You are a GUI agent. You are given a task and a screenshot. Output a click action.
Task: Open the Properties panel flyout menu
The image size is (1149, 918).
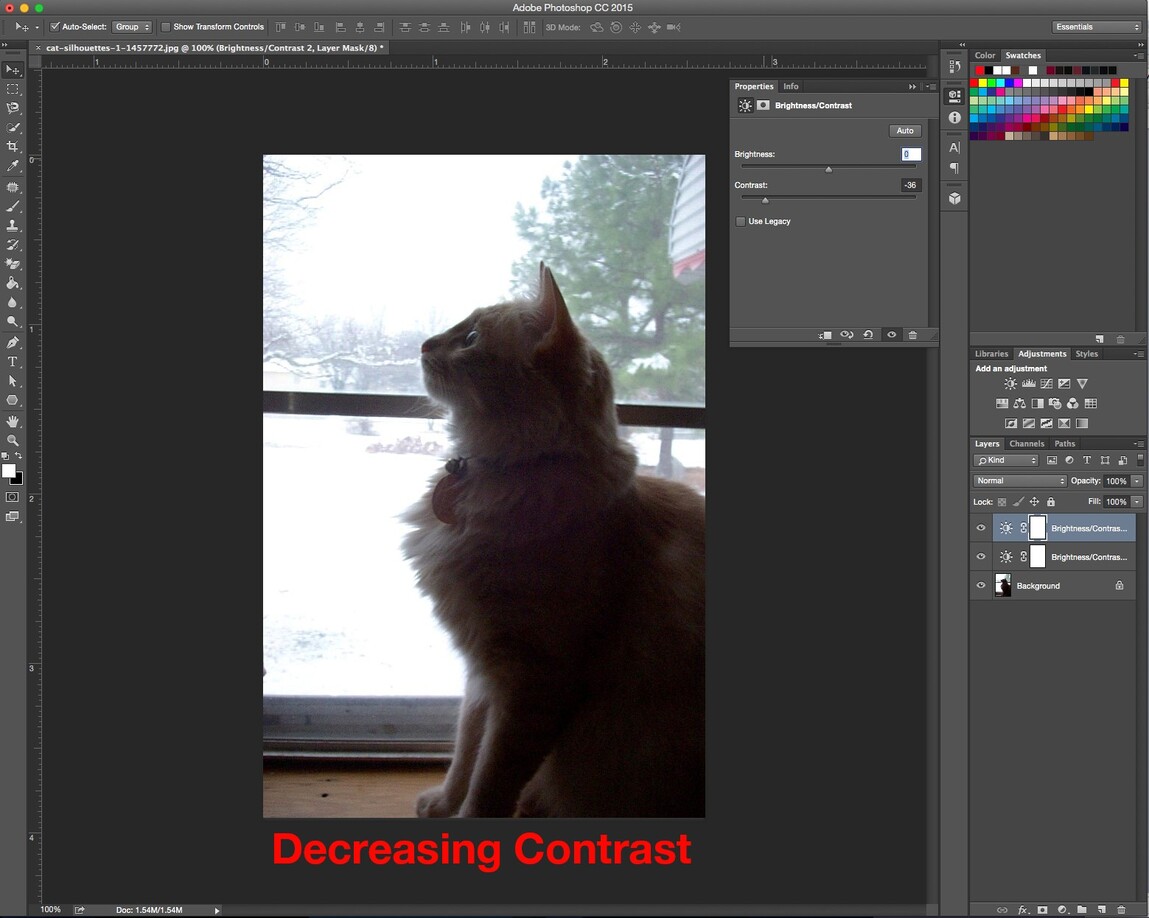[x=931, y=86]
